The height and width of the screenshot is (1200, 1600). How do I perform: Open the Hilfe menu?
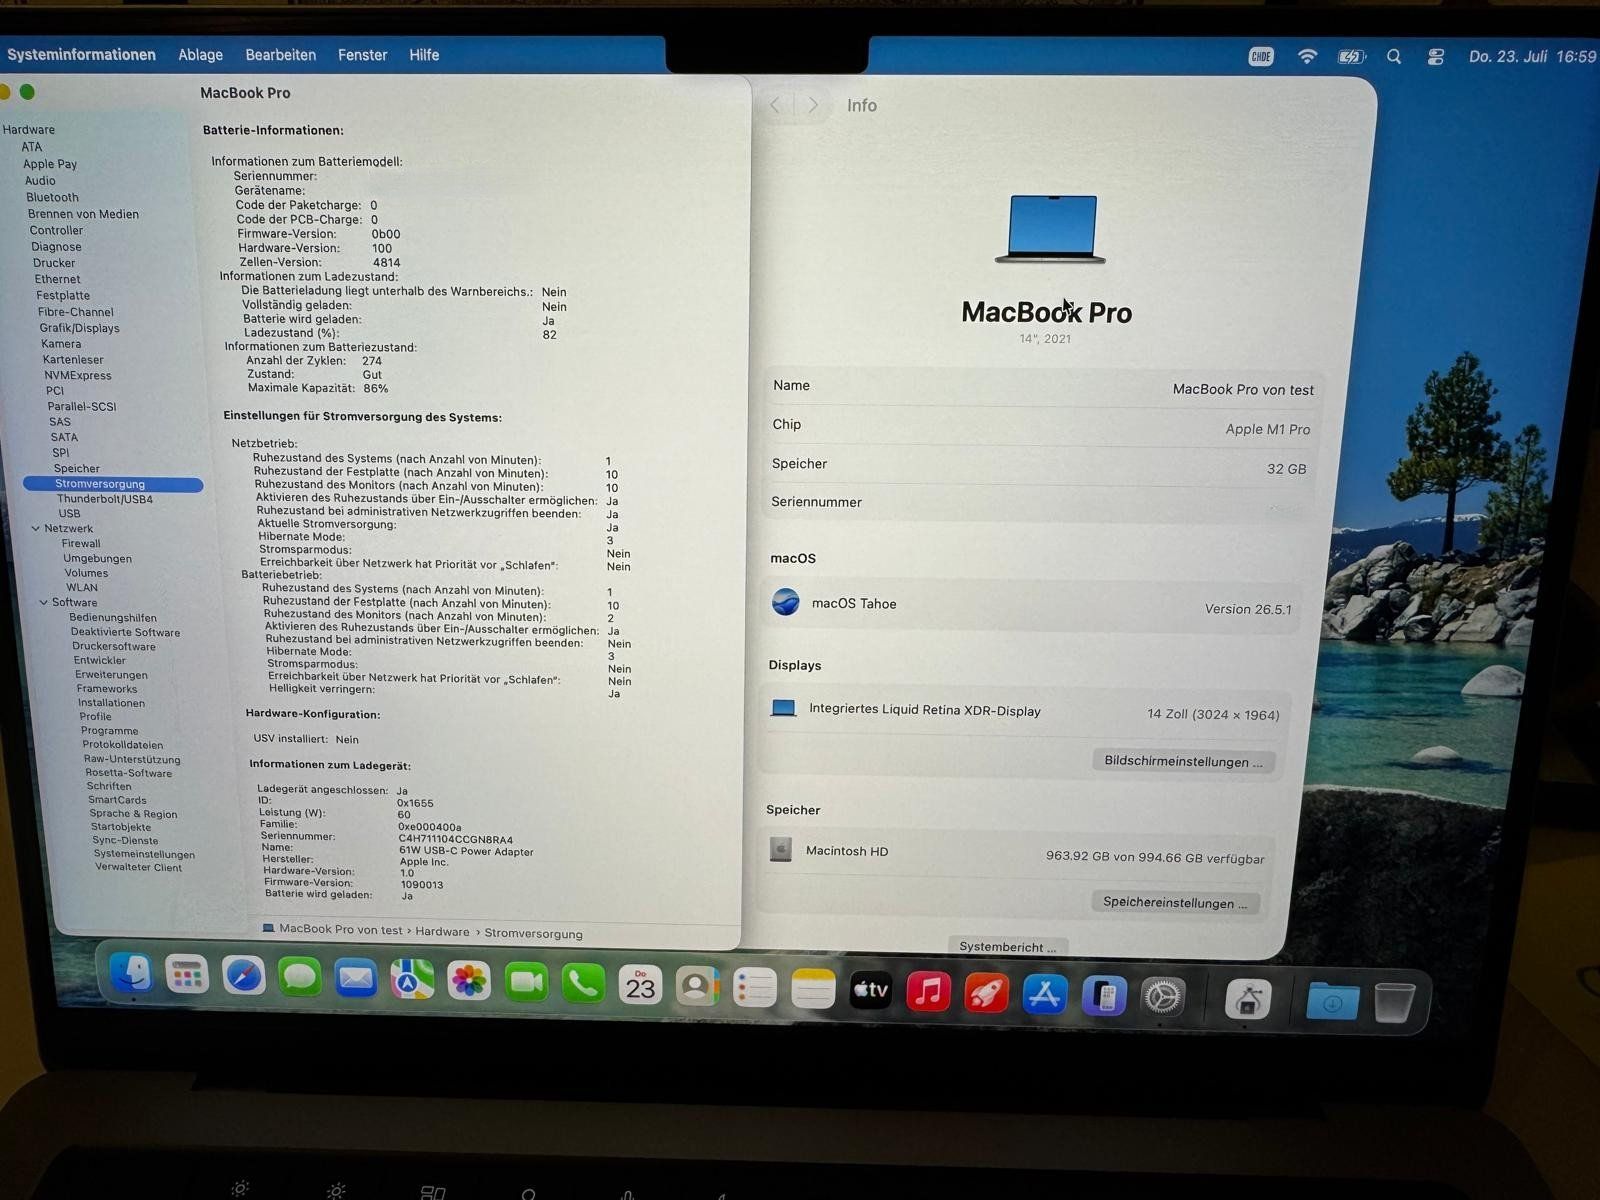(x=424, y=55)
